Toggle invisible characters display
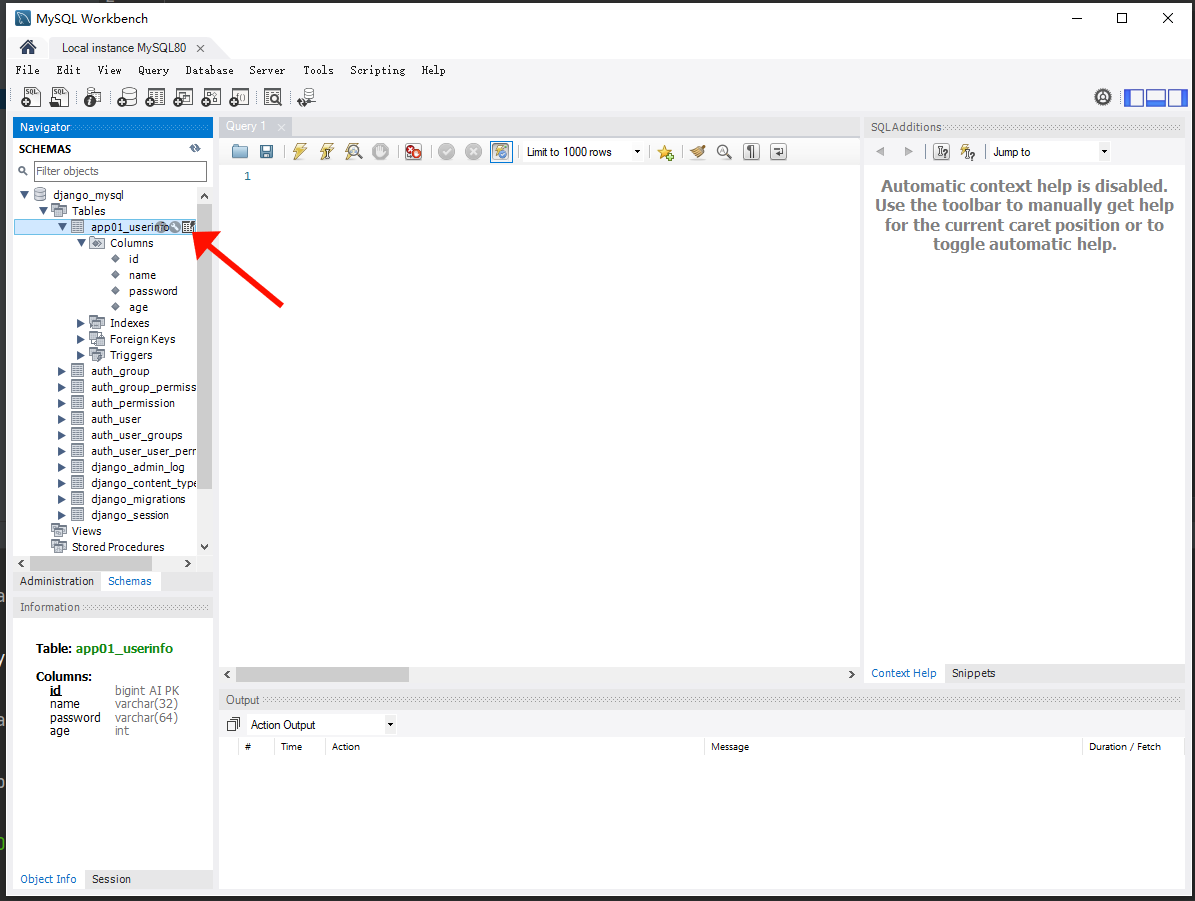 [751, 152]
